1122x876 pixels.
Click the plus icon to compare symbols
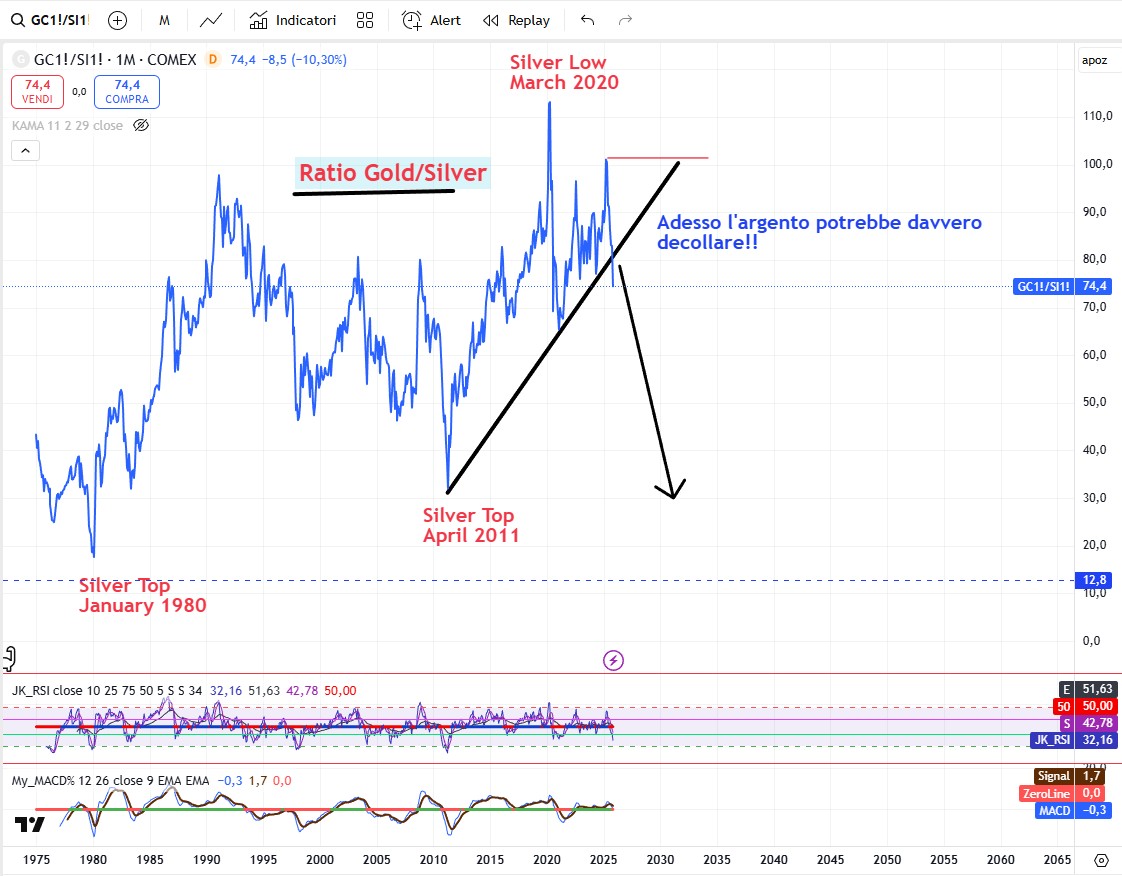[x=117, y=20]
